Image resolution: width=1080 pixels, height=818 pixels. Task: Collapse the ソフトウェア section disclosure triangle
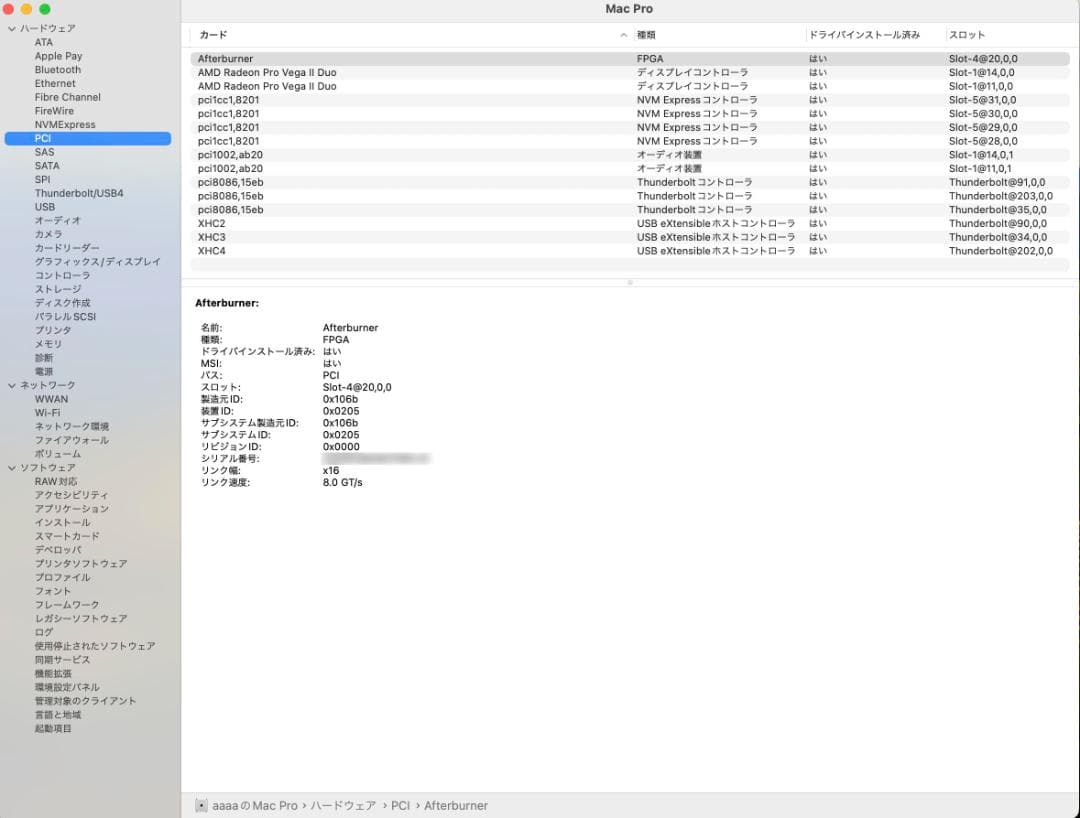(x=12, y=468)
